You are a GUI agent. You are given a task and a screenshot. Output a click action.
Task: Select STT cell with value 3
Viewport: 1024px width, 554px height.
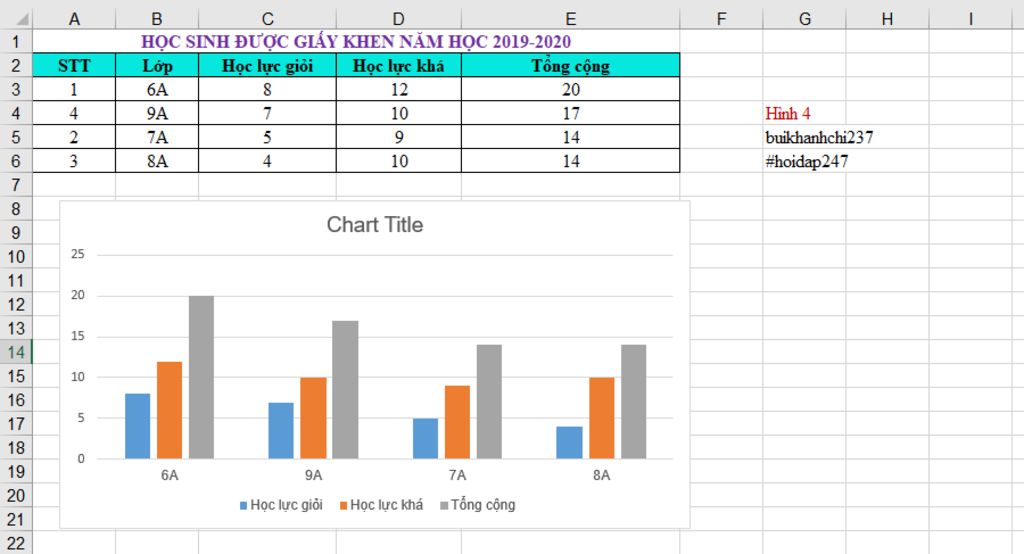pos(74,161)
